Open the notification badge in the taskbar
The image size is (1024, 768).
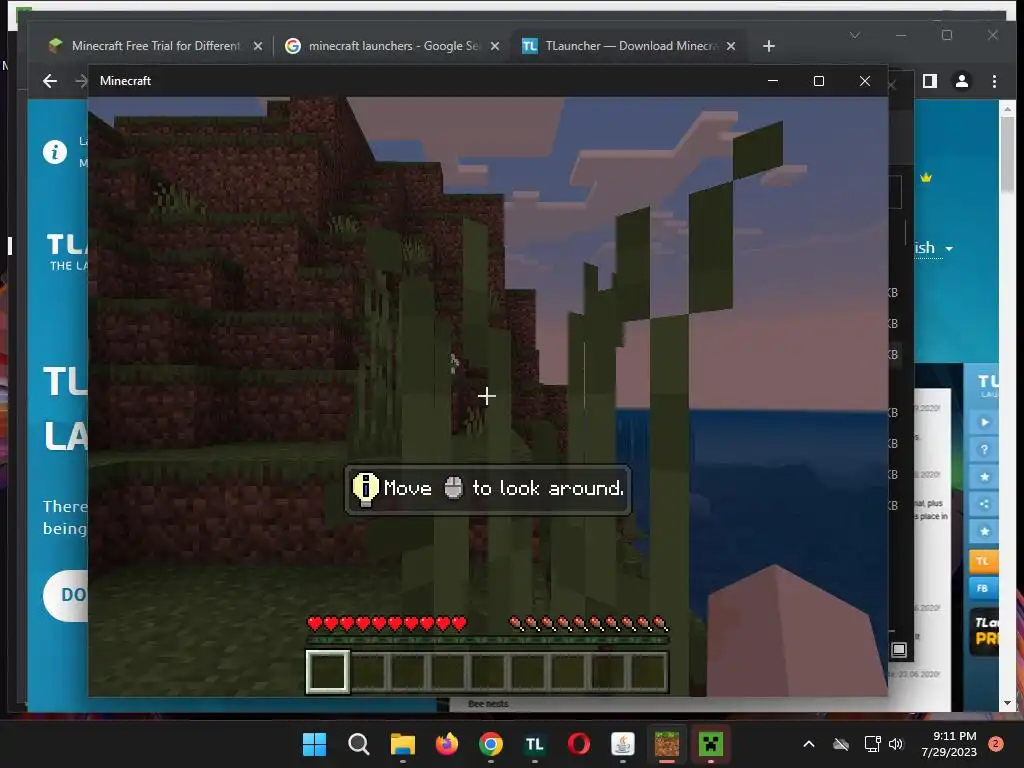coord(996,744)
